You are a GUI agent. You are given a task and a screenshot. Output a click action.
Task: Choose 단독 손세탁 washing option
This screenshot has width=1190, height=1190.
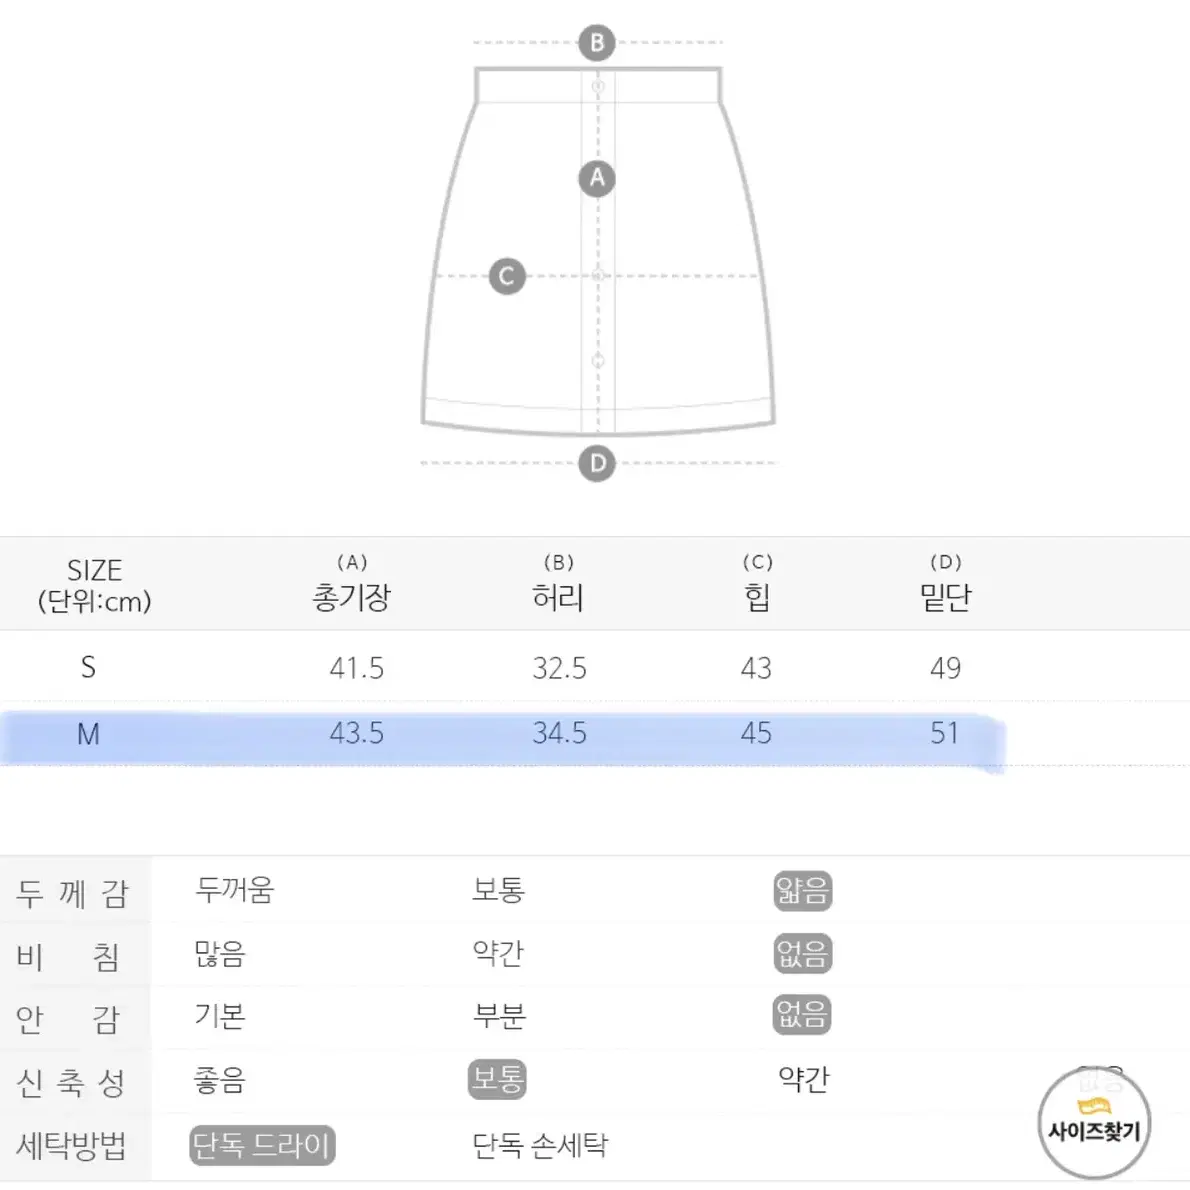[x=540, y=1145]
